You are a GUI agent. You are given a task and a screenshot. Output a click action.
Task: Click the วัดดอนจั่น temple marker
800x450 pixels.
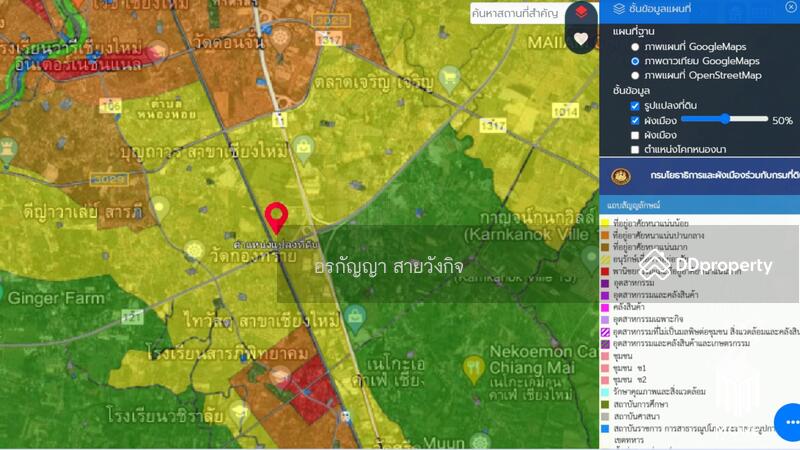click(x=280, y=39)
